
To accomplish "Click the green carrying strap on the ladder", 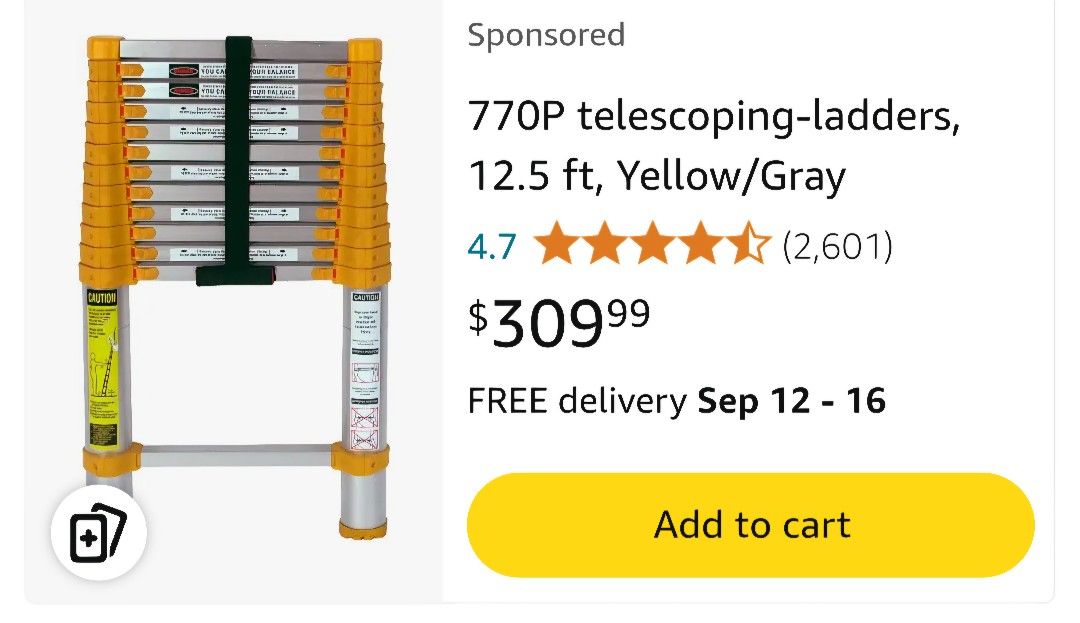I will (x=238, y=160).
